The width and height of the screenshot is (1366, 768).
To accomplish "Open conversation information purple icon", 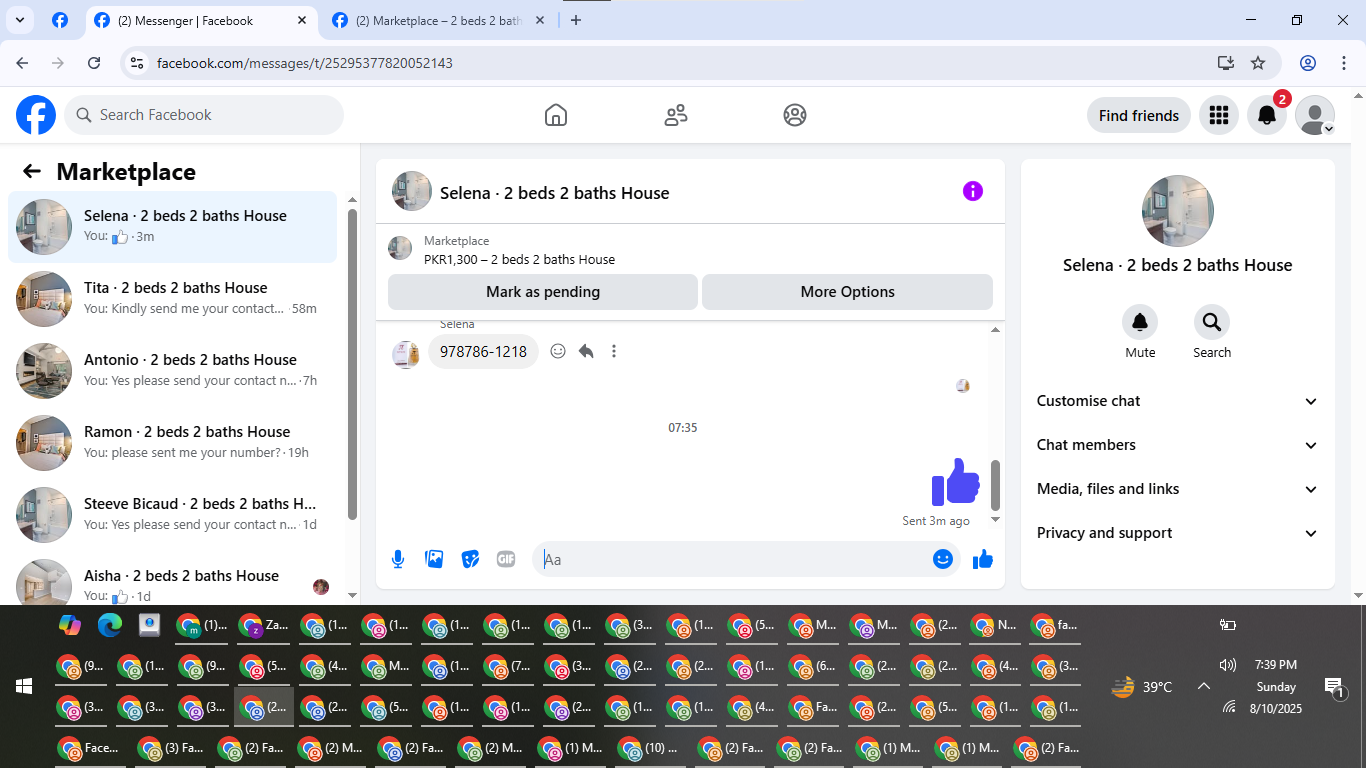I will point(973,191).
